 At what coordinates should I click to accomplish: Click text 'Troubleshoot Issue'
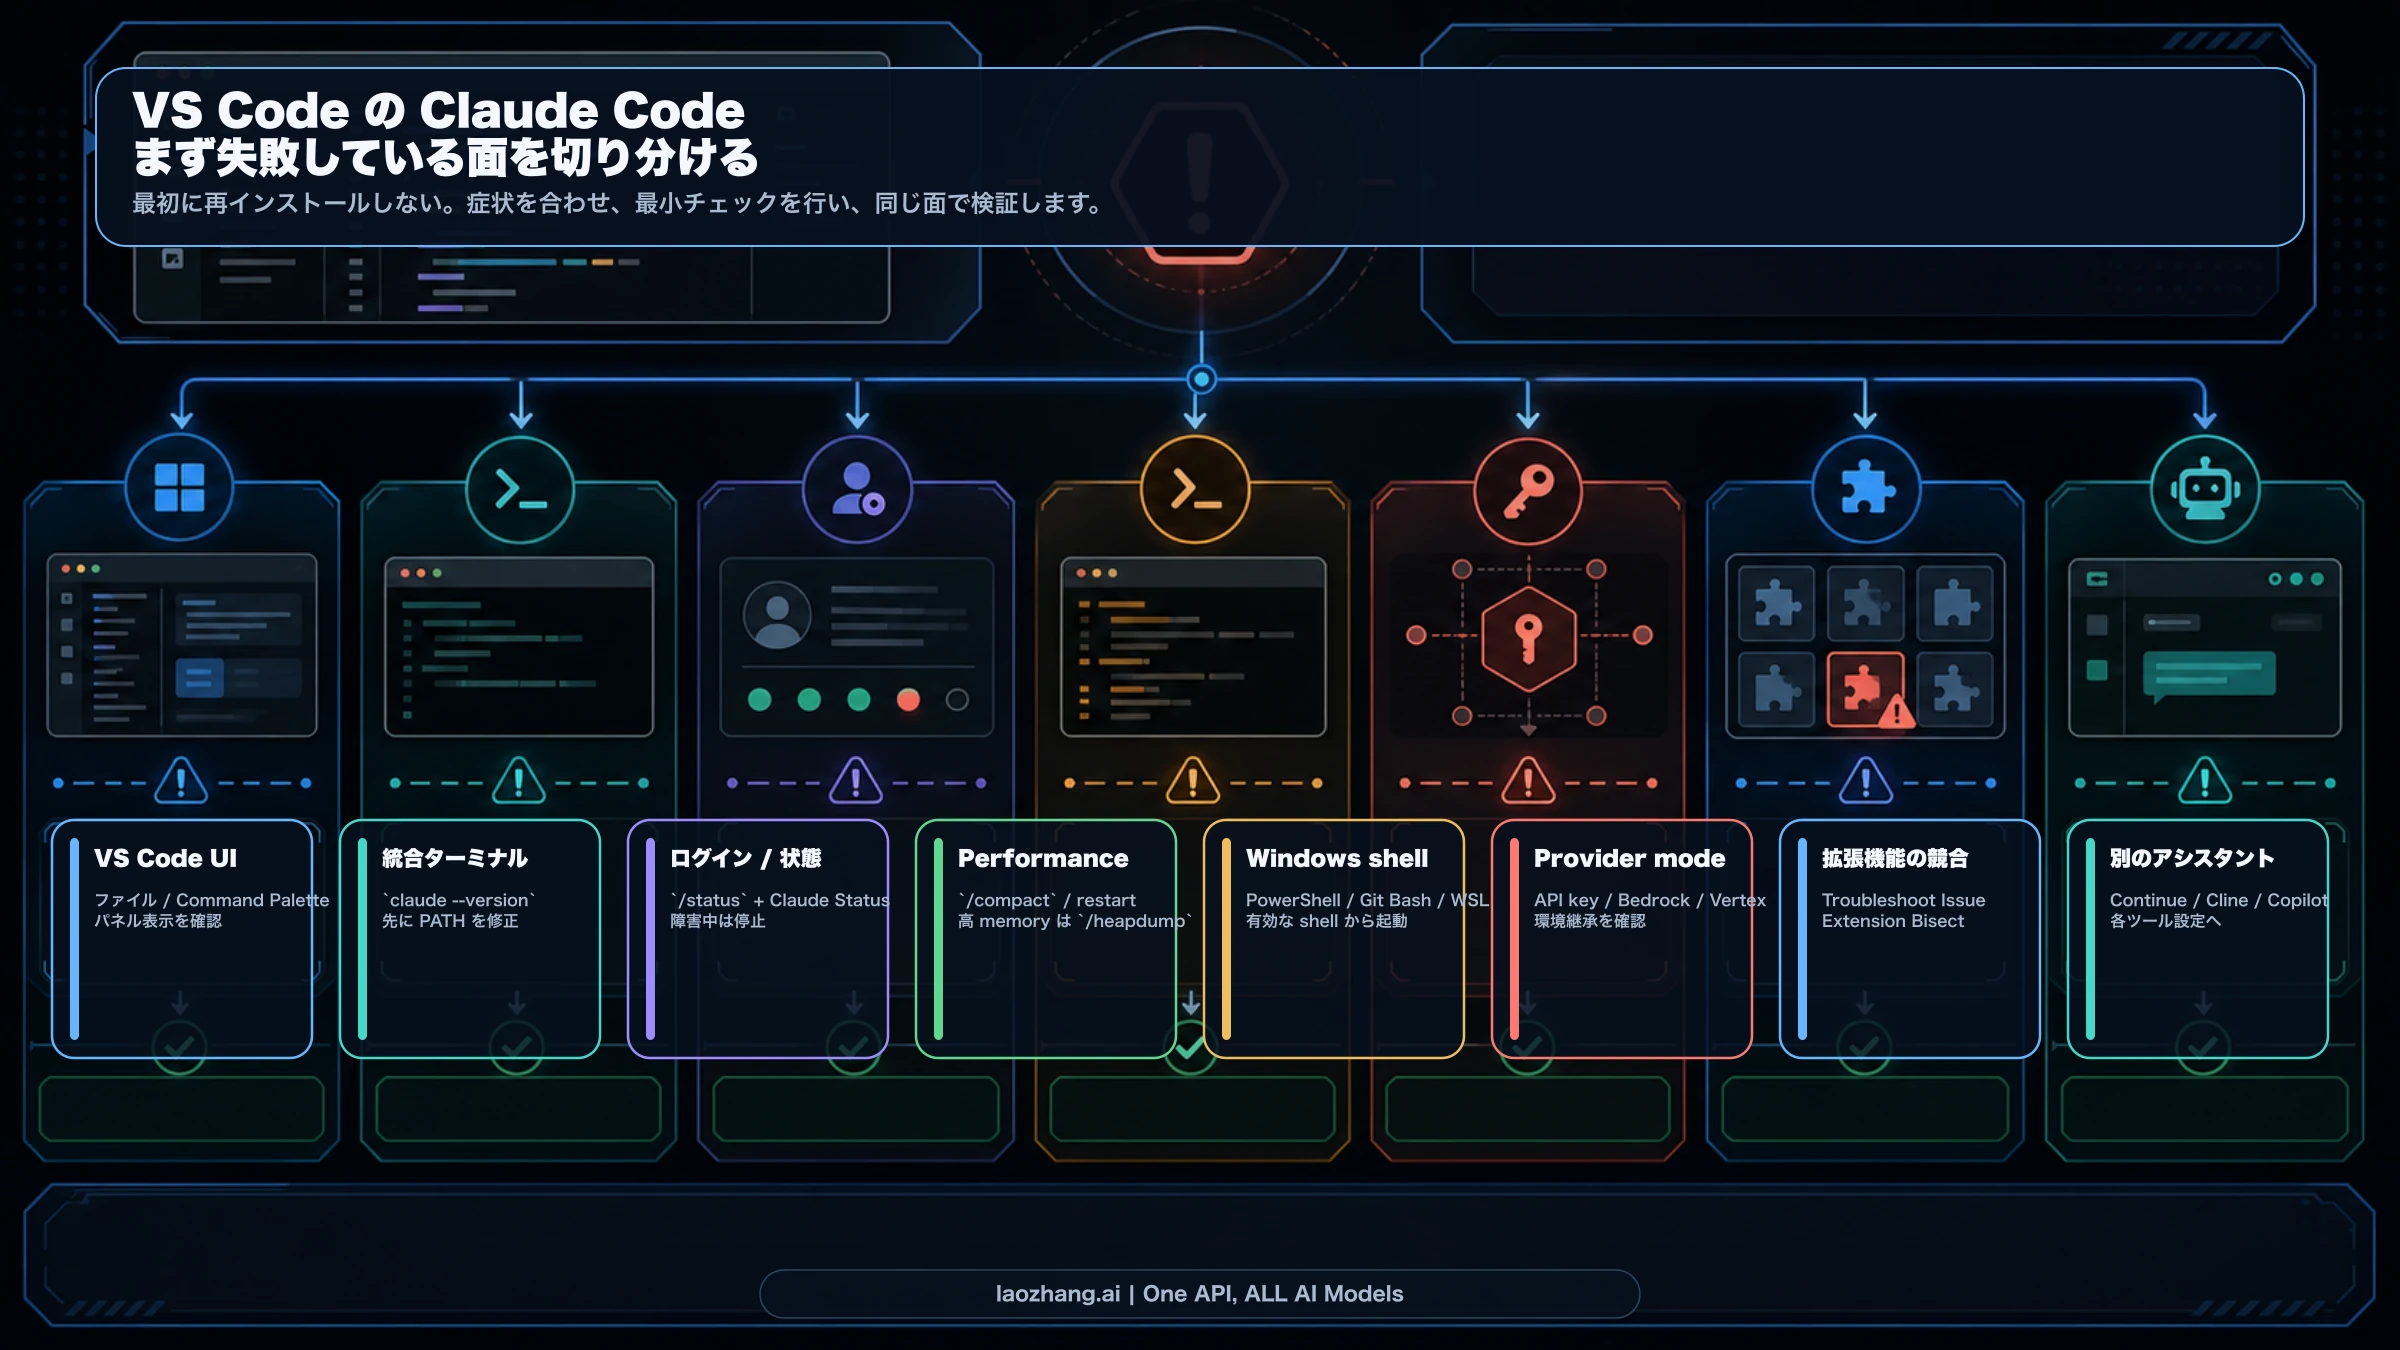coord(1904,900)
